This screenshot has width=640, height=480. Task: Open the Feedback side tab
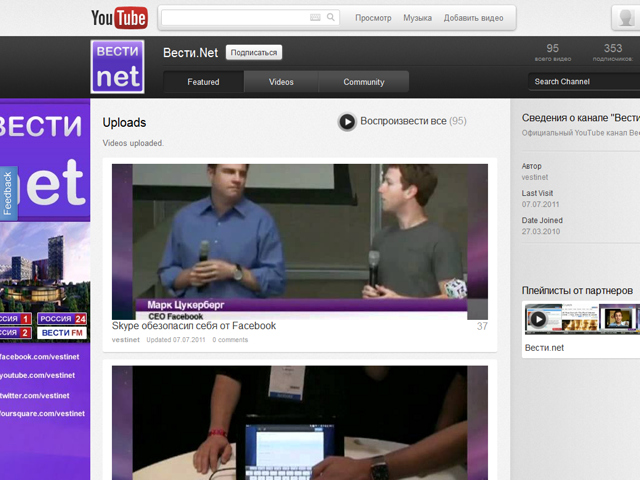click(9, 193)
